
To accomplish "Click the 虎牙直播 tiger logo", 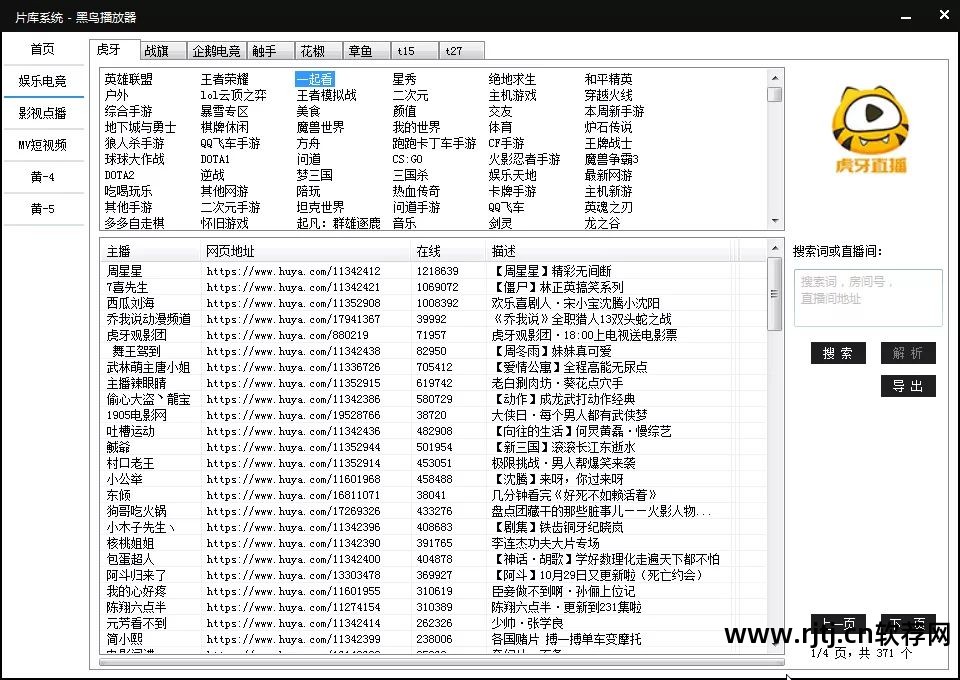I will 869,129.
